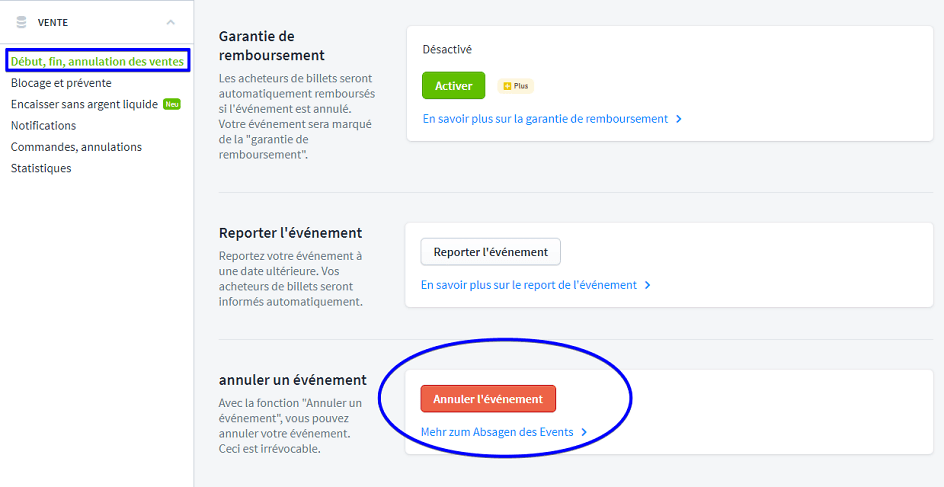Click the stacked-coins icon beside VENTE
The height and width of the screenshot is (487, 944).
pos(21,22)
